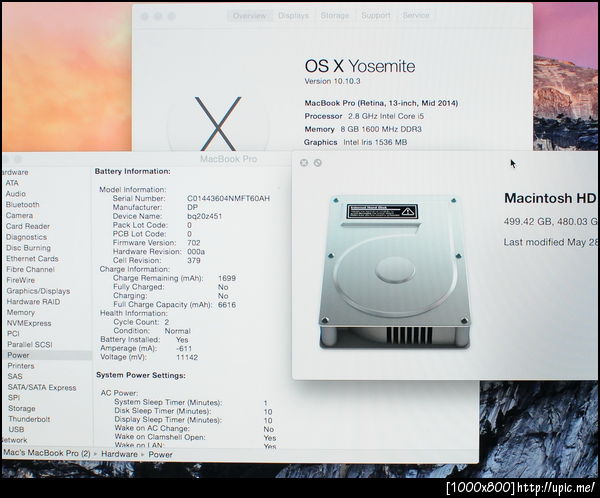This screenshot has height=498, width=600.
Task: Click Mac's MacBook Pro (2) in path bar
Action: point(47,453)
